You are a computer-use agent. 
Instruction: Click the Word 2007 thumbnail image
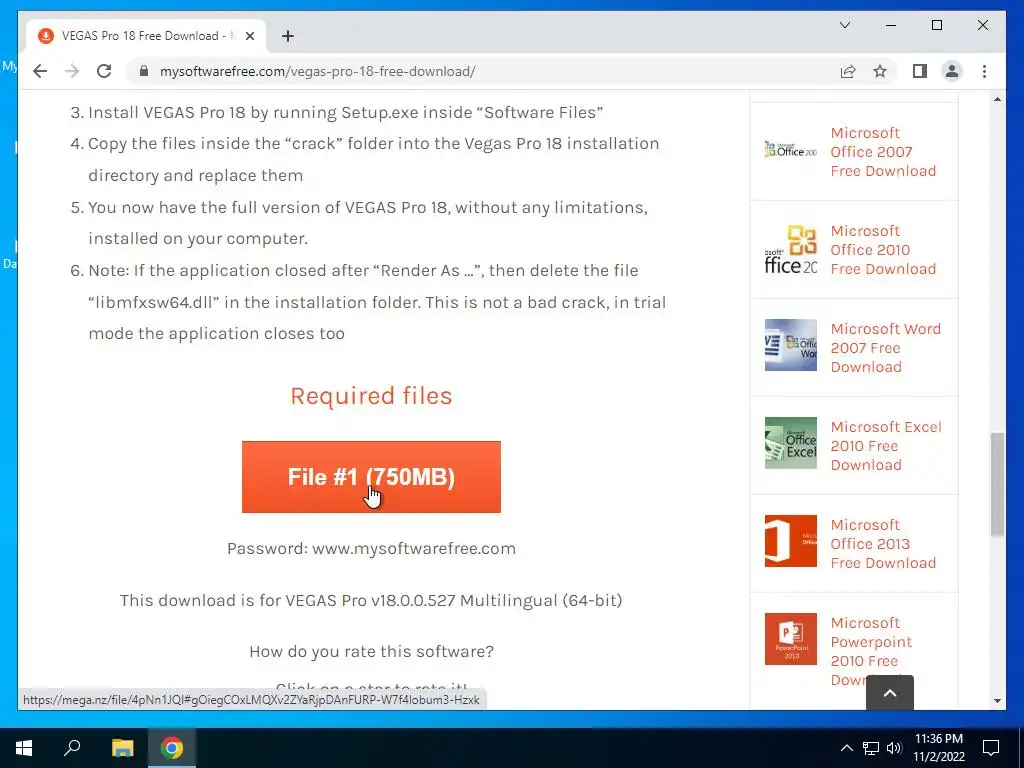(x=790, y=345)
